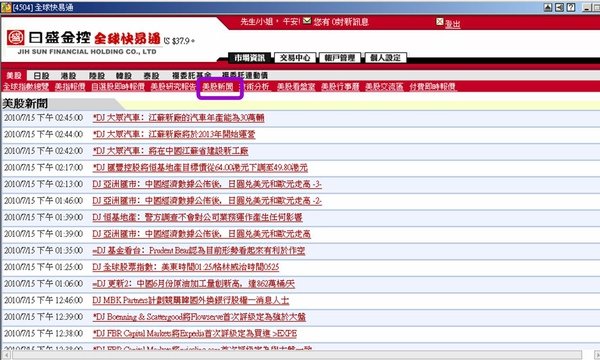The image size is (600, 360).
Task: Open the MBK Partners news headline
Action: pos(191,300)
